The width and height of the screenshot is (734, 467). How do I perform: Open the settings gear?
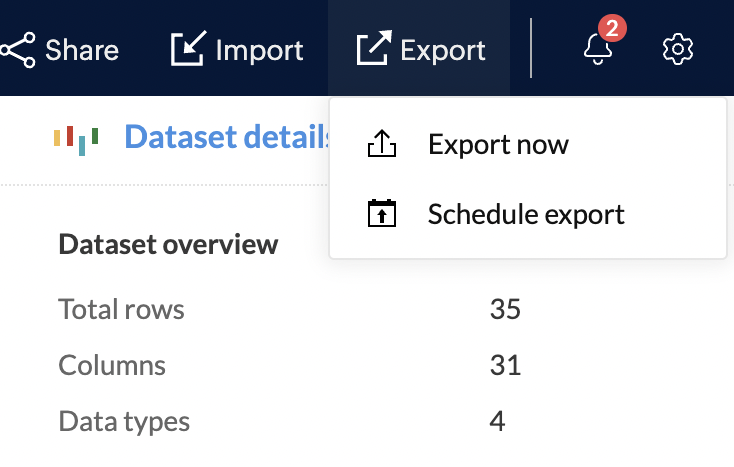click(x=678, y=49)
